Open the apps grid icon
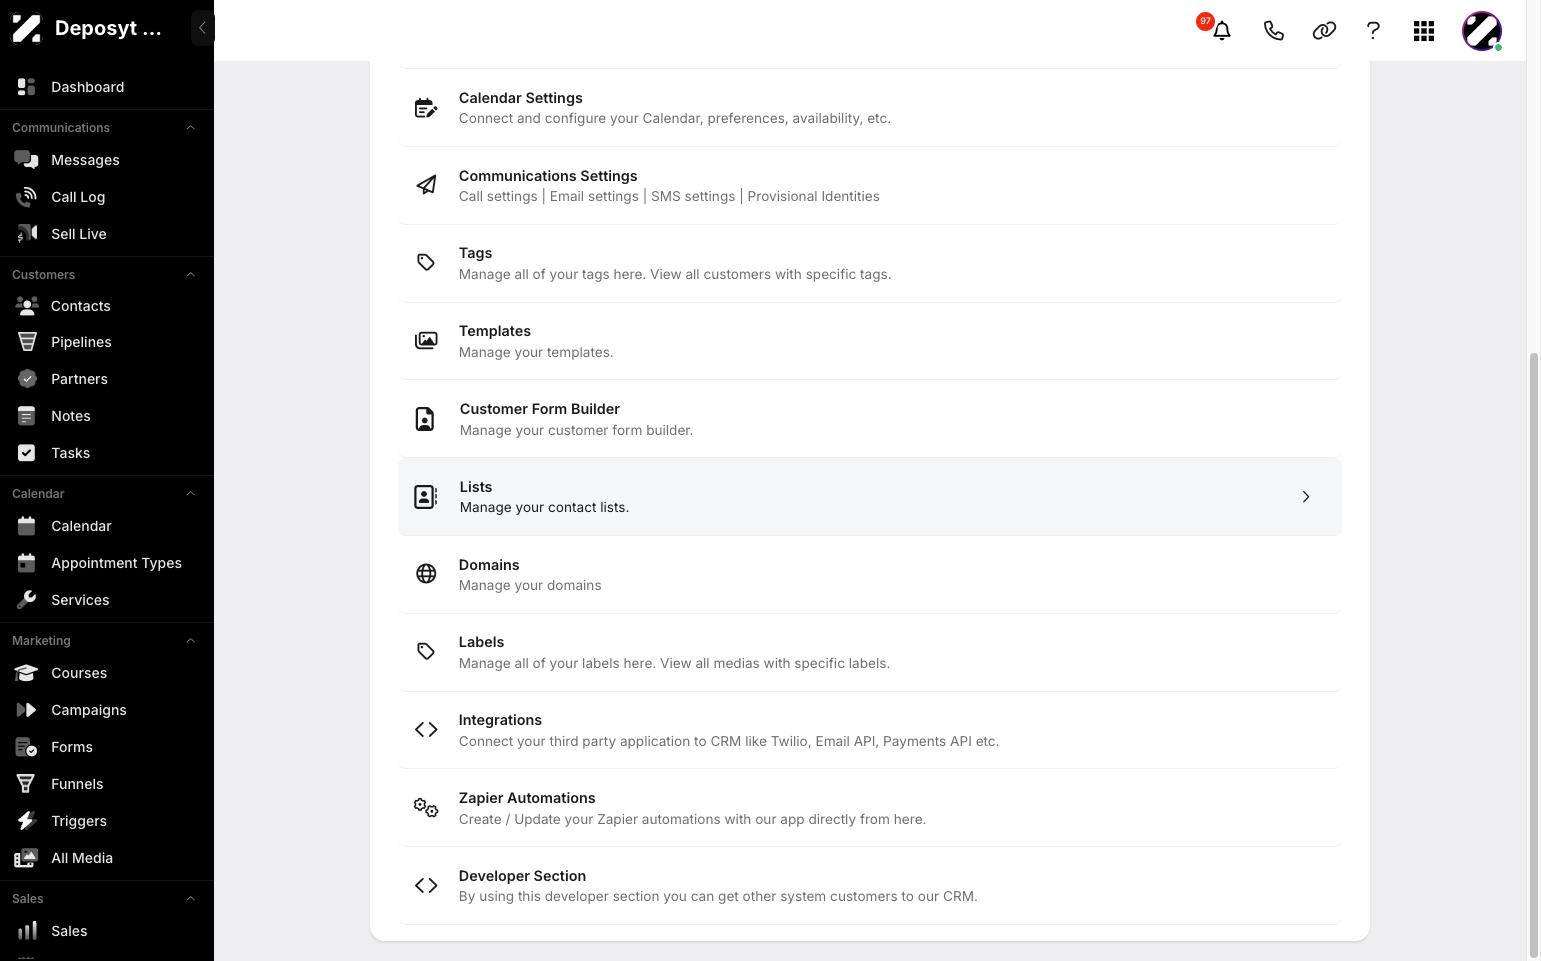The width and height of the screenshot is (1541, 961). tap(1424, 31)
